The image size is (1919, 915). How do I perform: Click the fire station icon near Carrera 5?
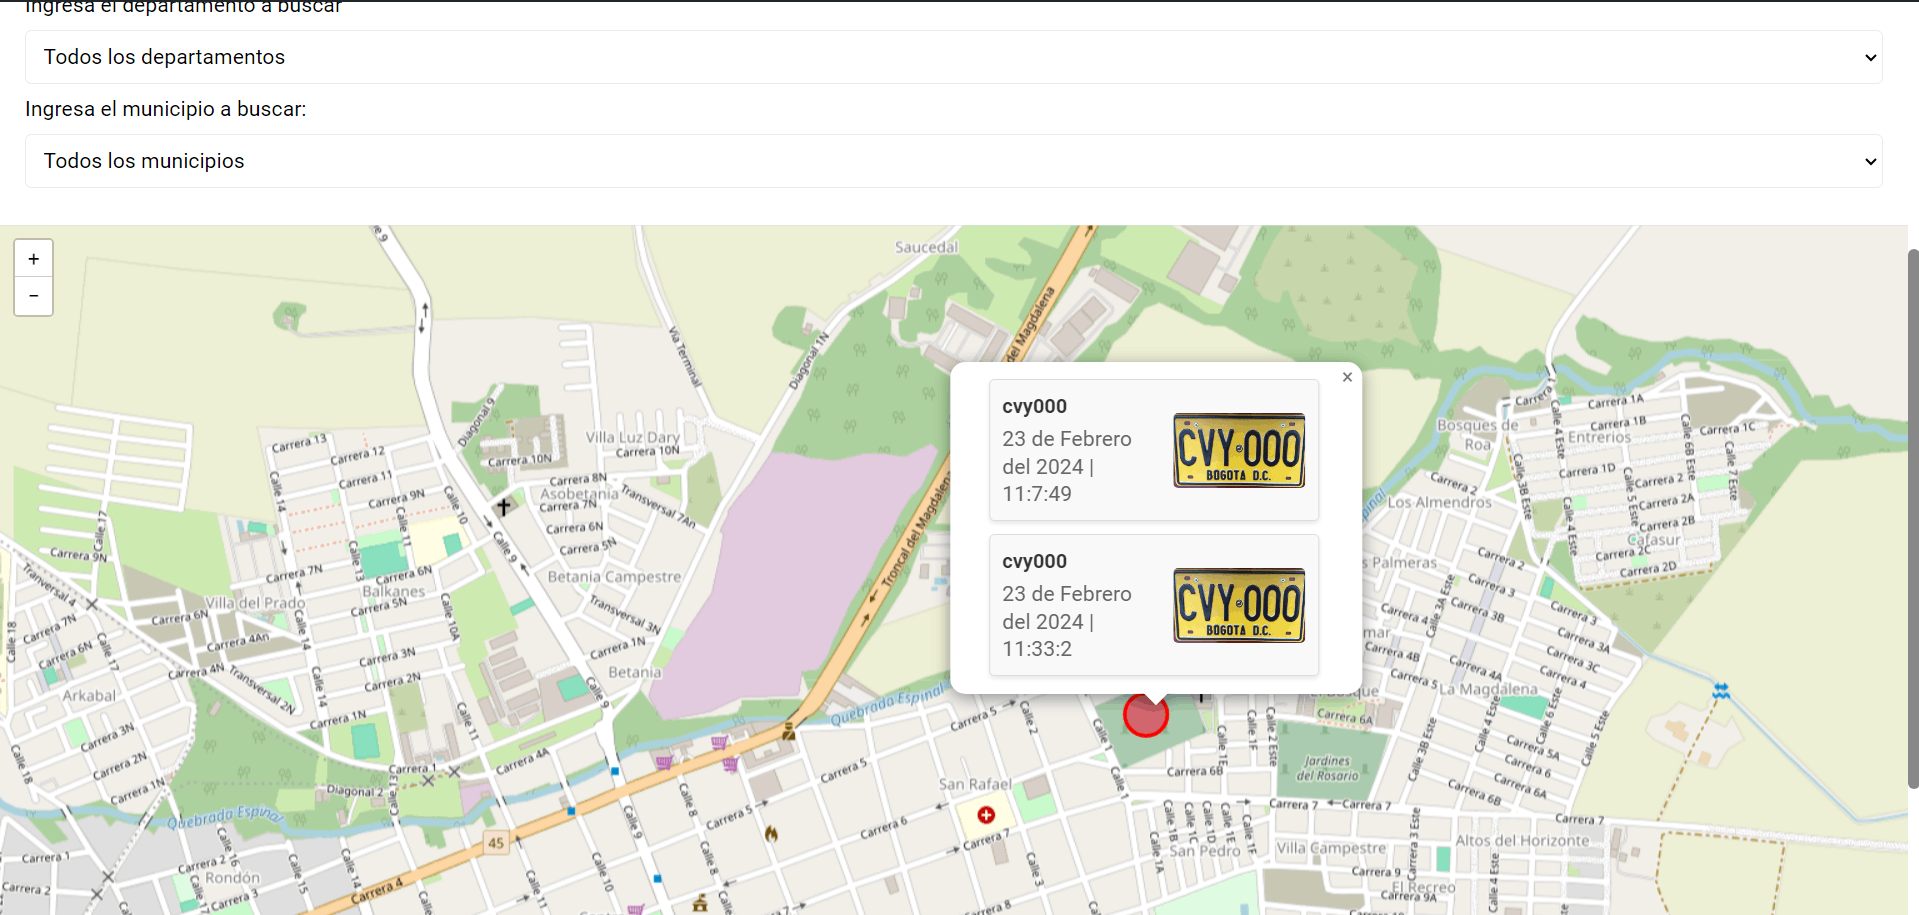(x=772, y=834)
